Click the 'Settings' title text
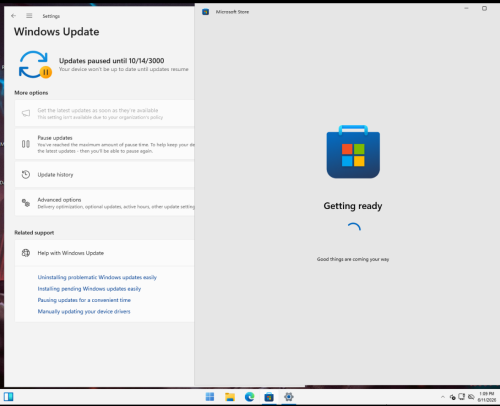 [x=51, y=16]
